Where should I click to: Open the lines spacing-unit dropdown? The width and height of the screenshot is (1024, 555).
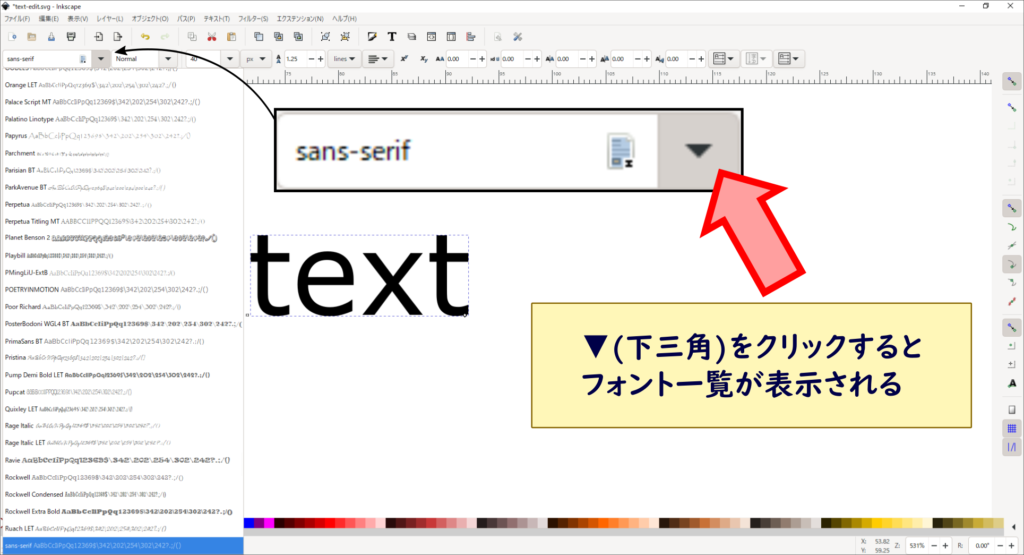[344, 59]
